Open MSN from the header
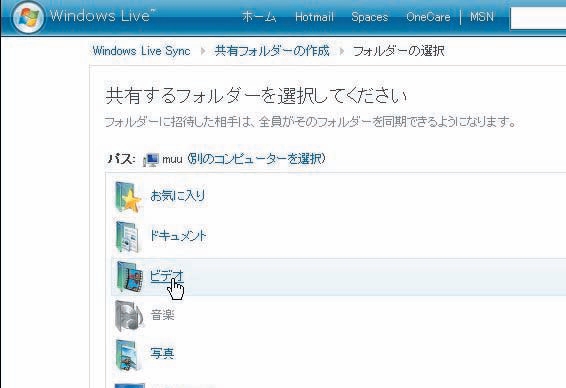The height and width of the screenshot is (388, 566). [482, 17]
